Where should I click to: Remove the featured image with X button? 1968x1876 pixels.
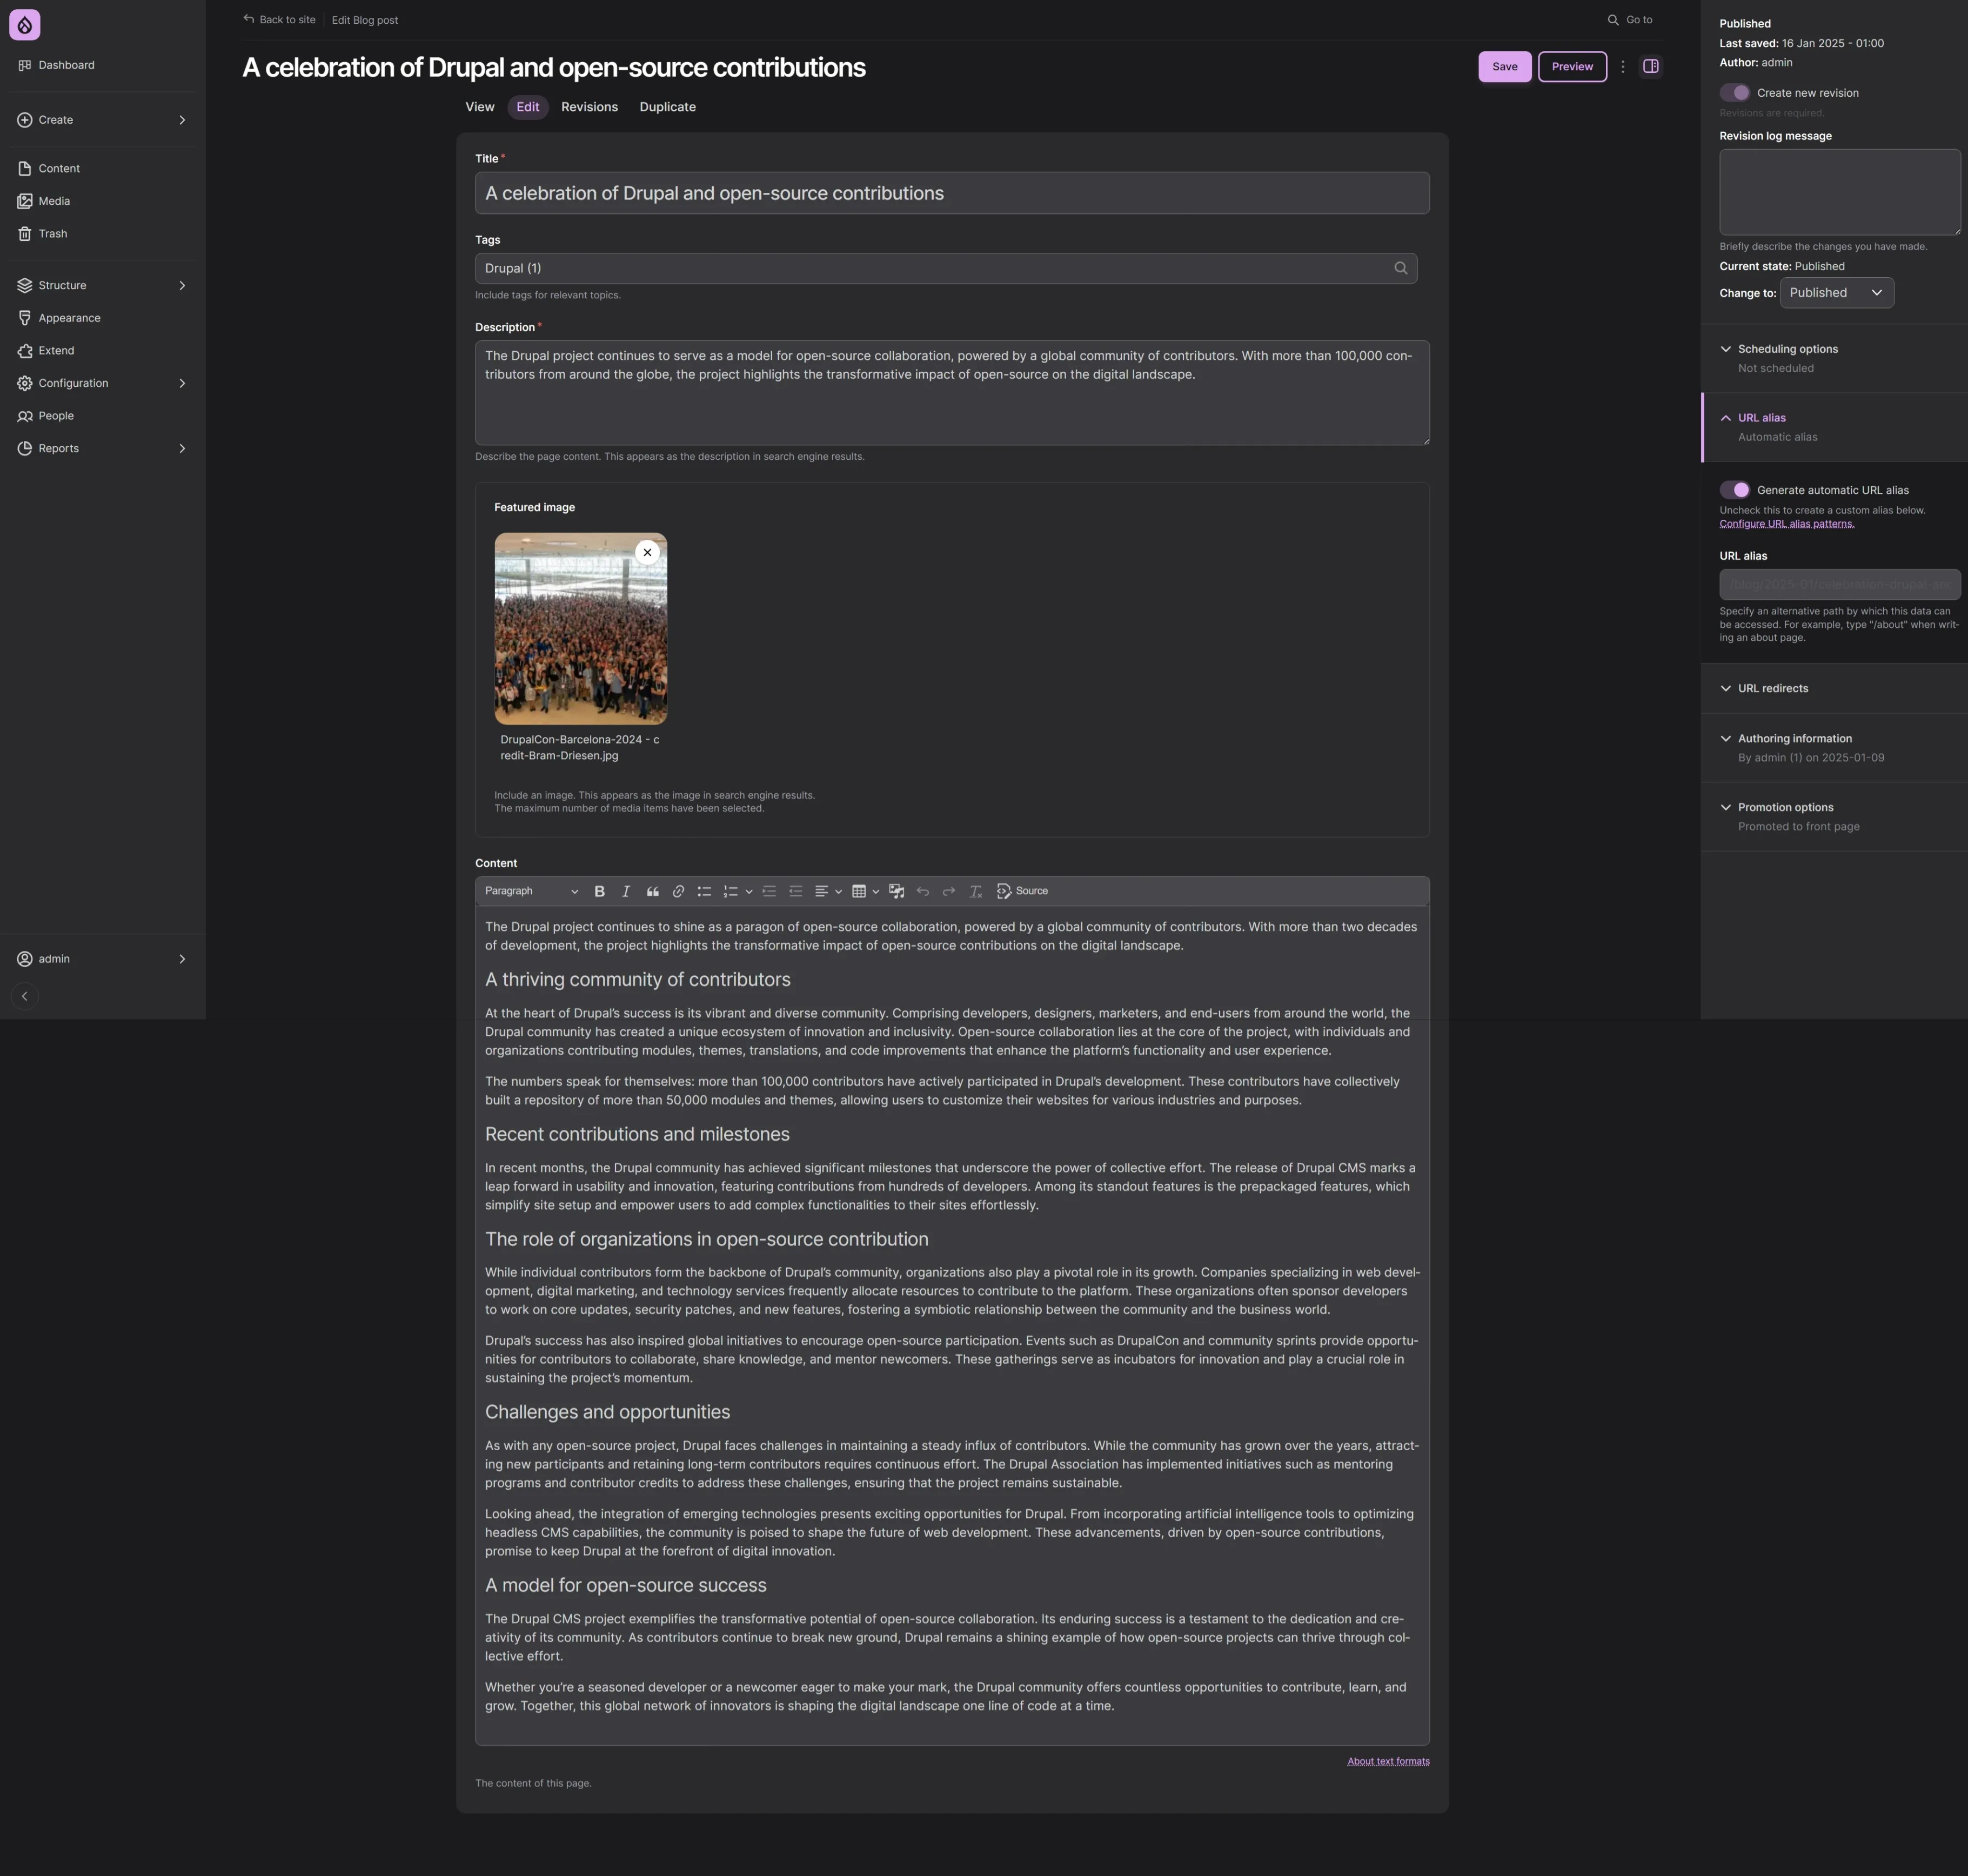(647, 552)
